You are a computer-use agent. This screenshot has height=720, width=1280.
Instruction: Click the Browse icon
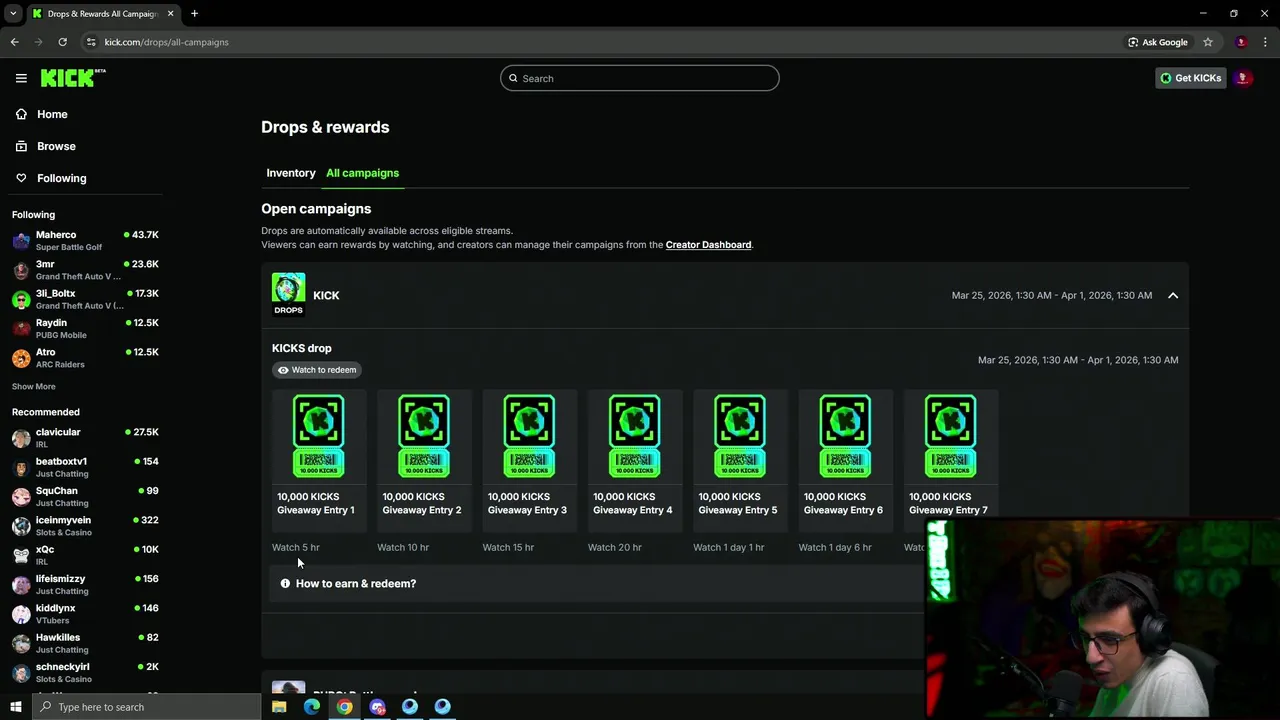[21, 146]
